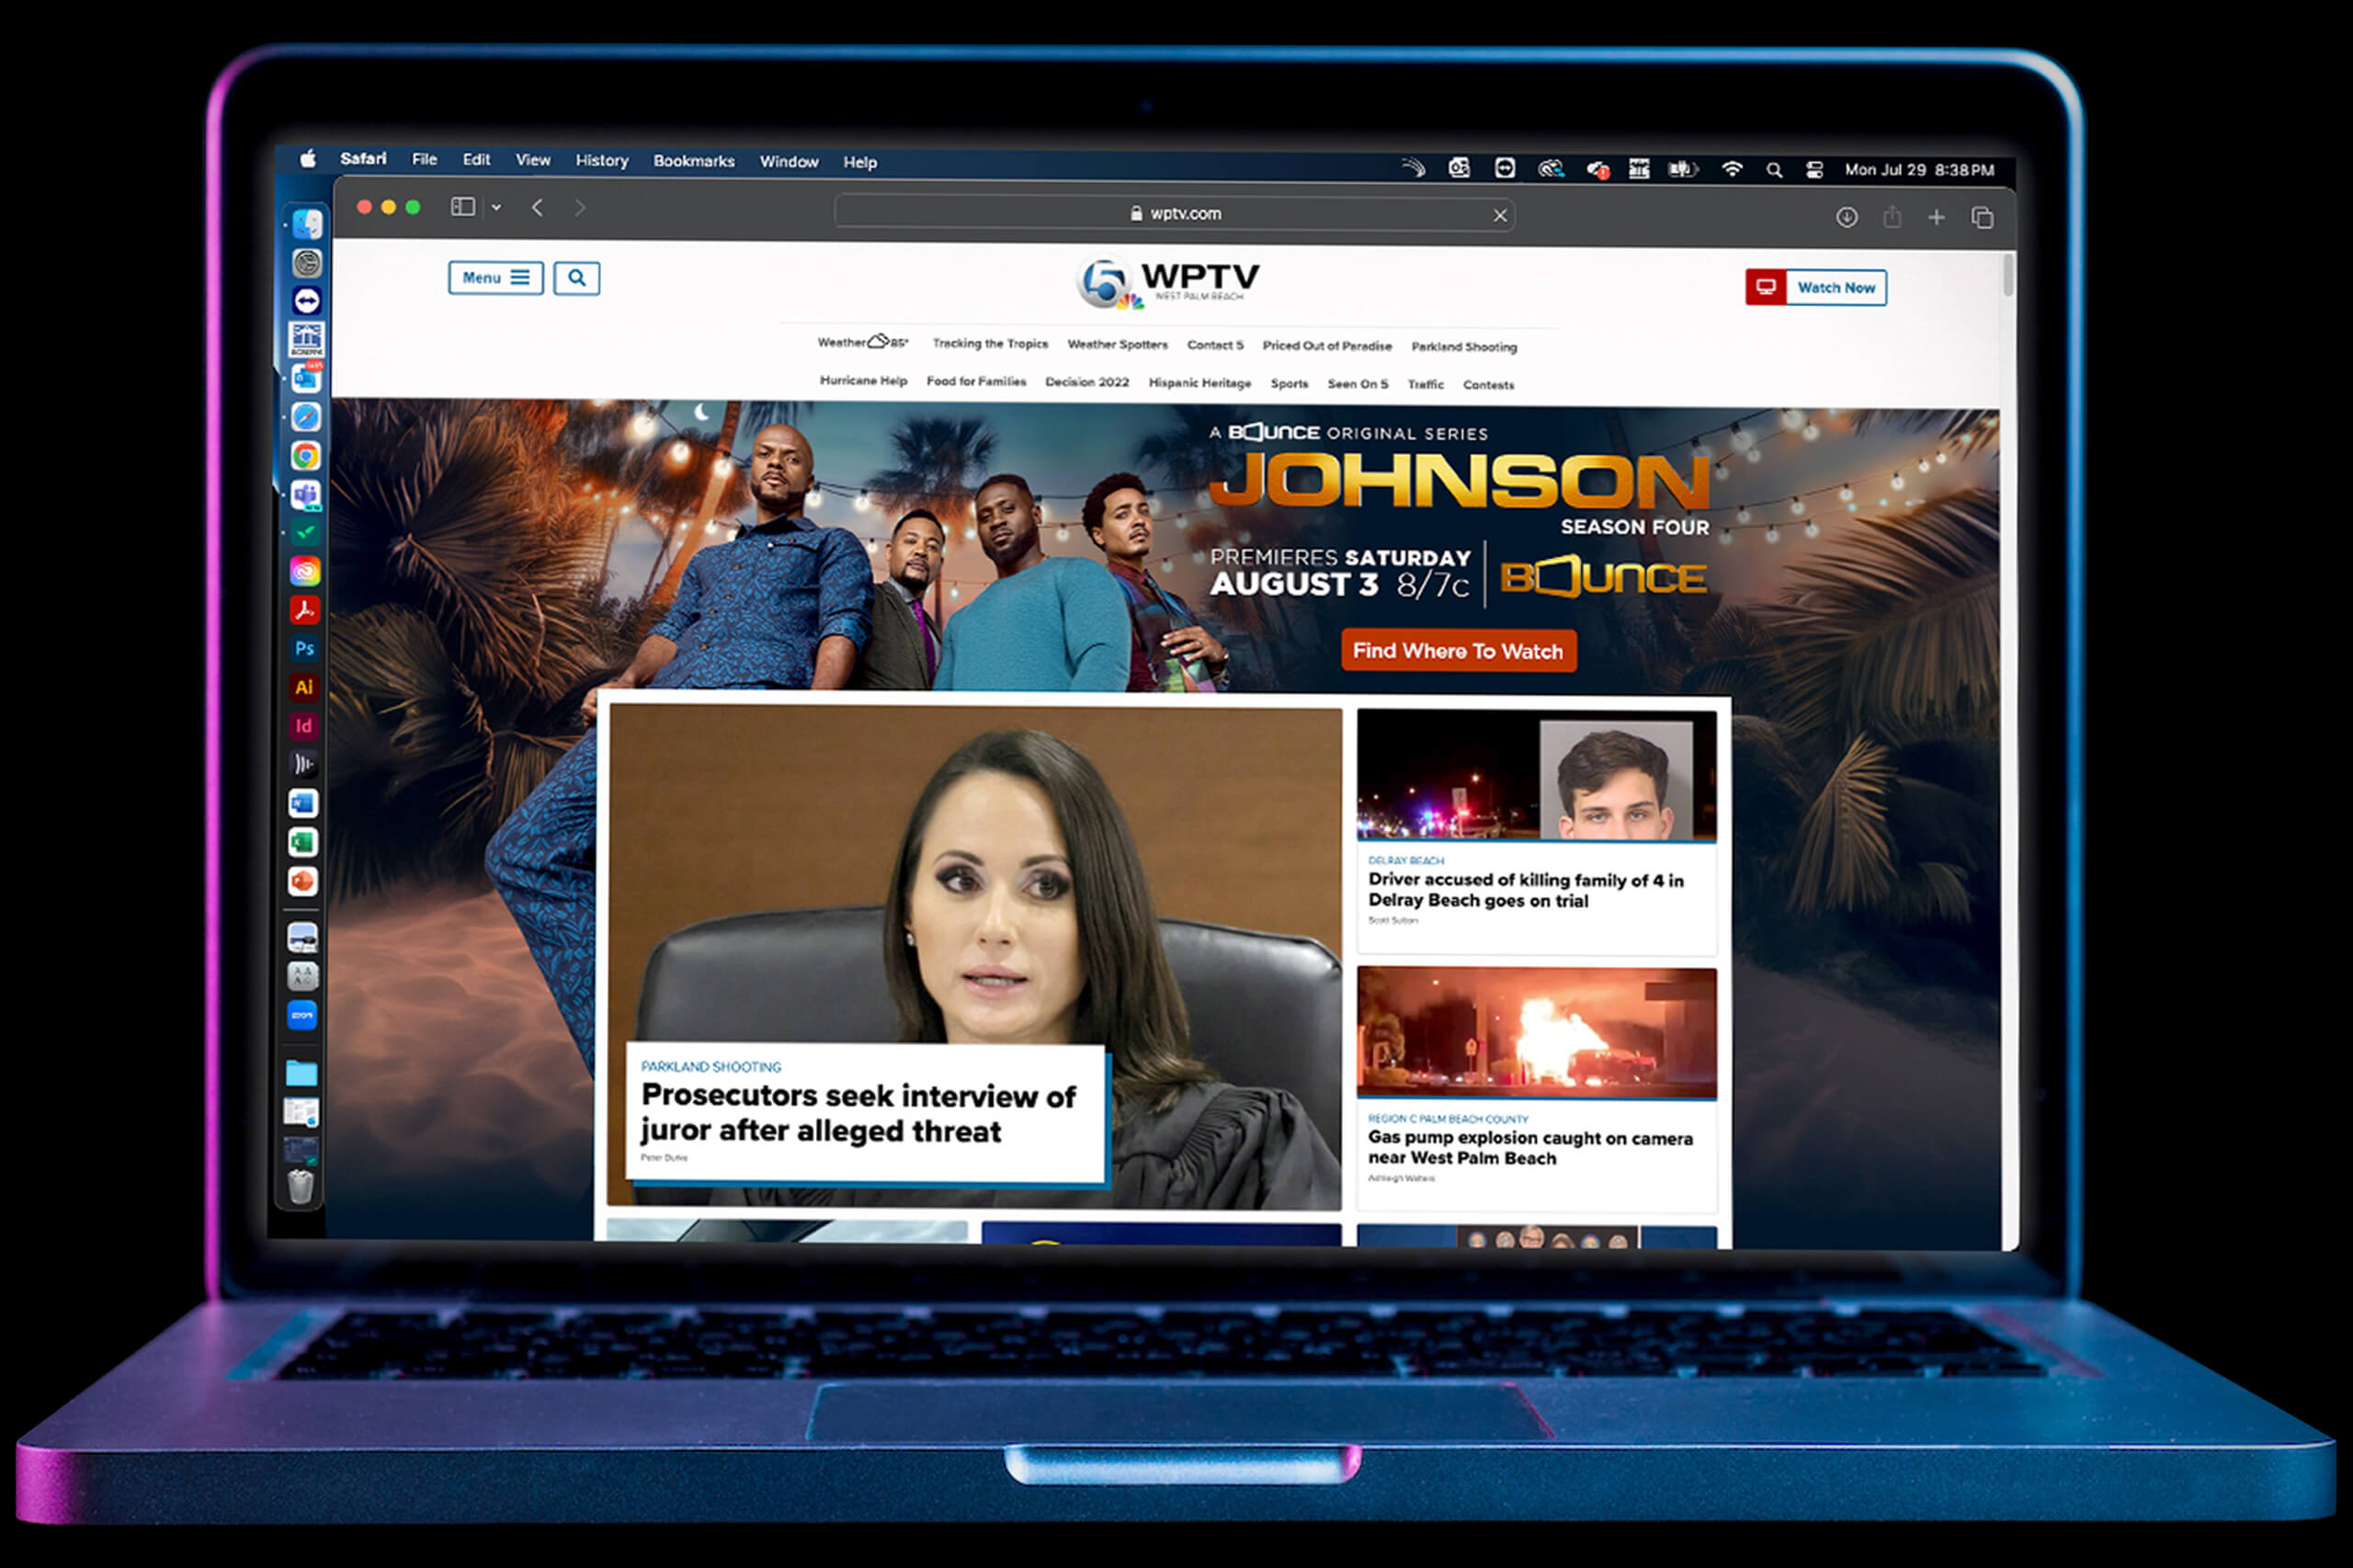Open Spotlight search in menu bar

[x=1774, y=170]
